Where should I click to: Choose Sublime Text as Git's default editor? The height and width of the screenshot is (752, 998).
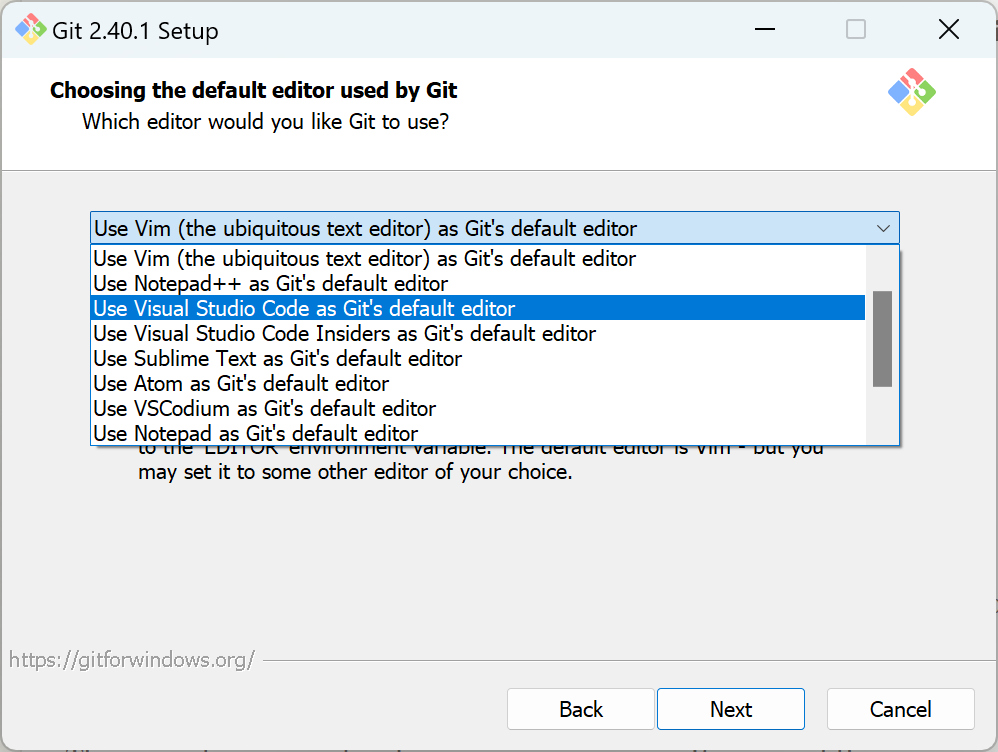pos(478,358)
